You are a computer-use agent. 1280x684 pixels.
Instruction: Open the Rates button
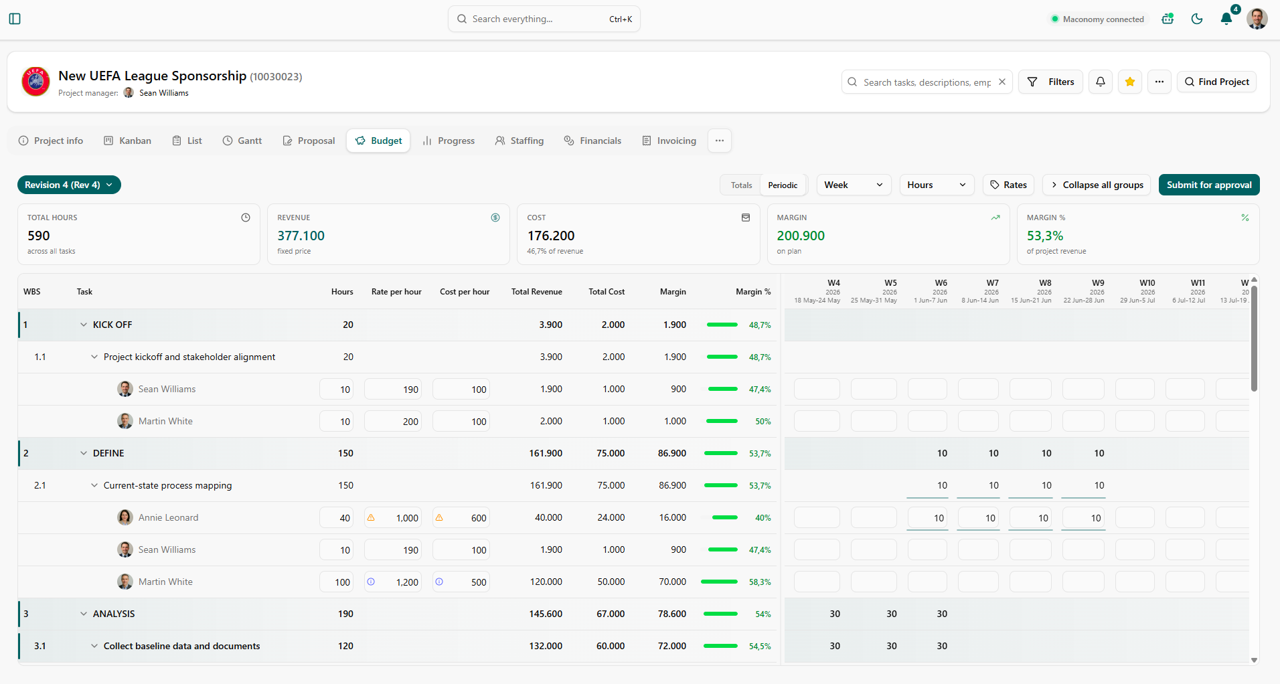tap(1008, 185)
